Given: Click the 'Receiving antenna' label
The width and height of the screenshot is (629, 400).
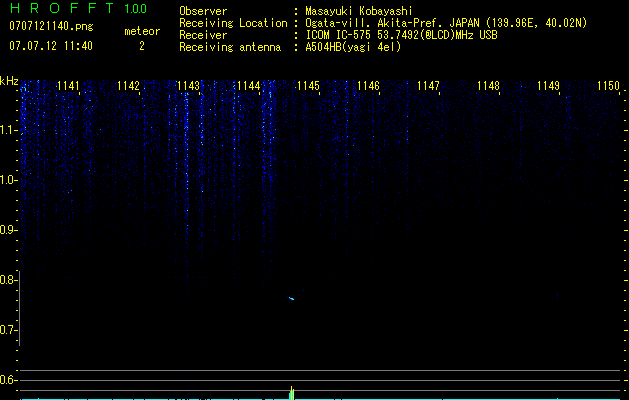Looking at the screenshot, I should (x=230, y=47).
